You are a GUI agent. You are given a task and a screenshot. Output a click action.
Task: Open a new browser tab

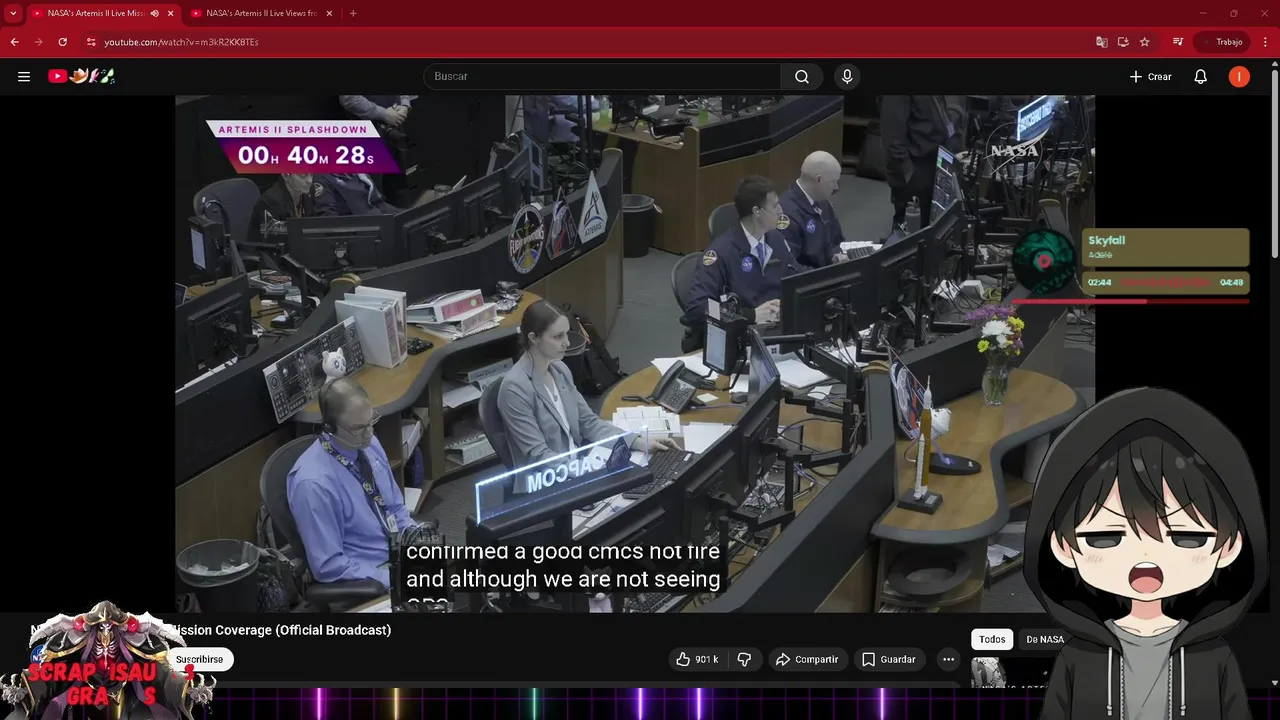[353, 13]
